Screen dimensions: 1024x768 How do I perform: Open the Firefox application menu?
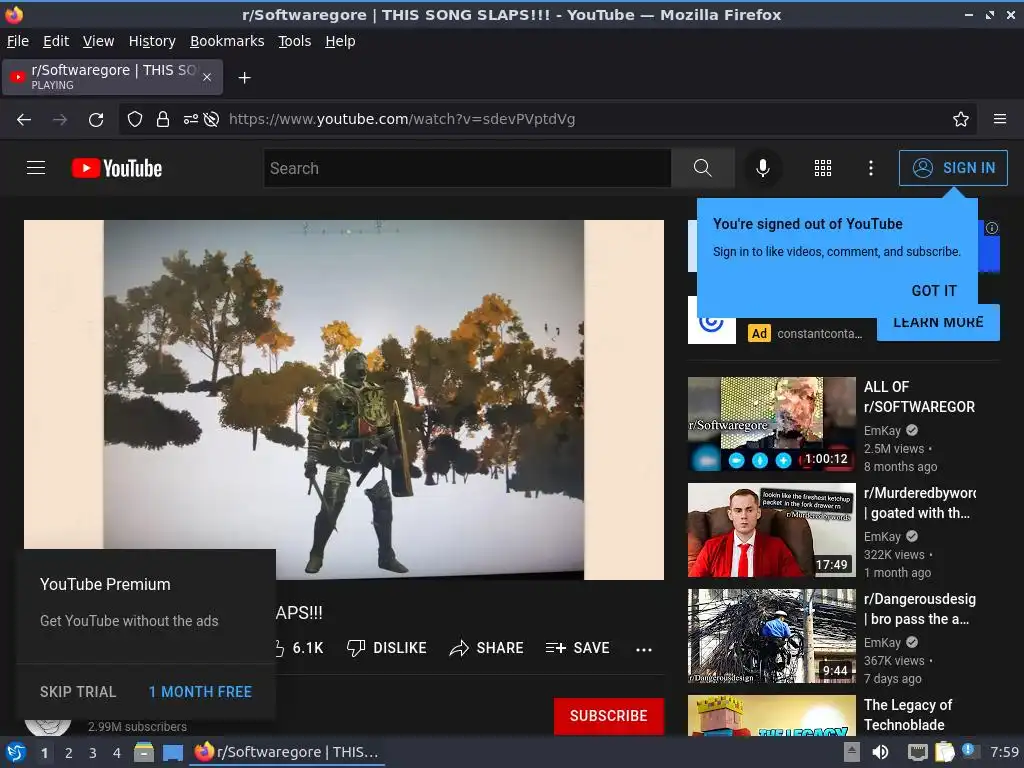[1000, 120]
